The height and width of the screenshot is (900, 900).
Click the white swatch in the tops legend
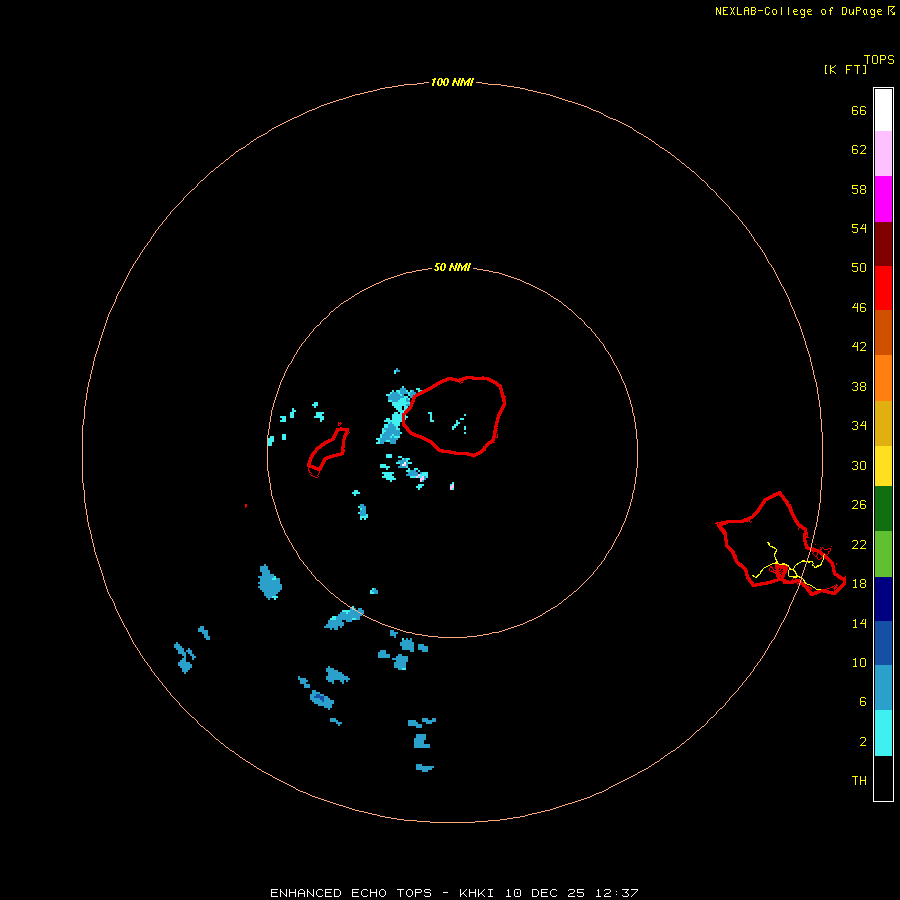coord(883,110)
